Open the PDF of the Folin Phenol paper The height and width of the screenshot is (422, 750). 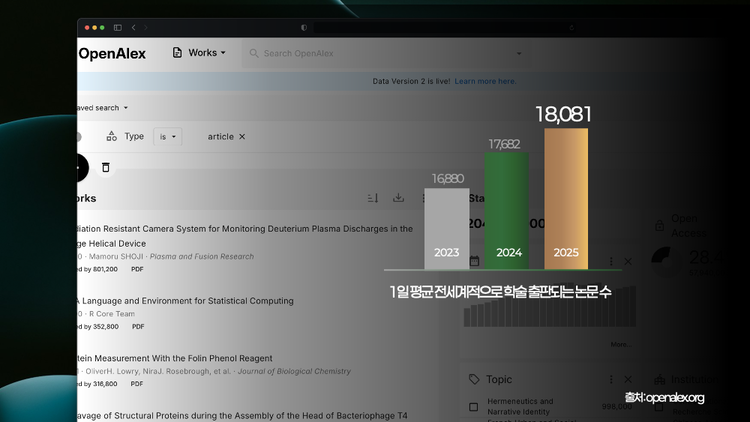[x=137, y=384]
